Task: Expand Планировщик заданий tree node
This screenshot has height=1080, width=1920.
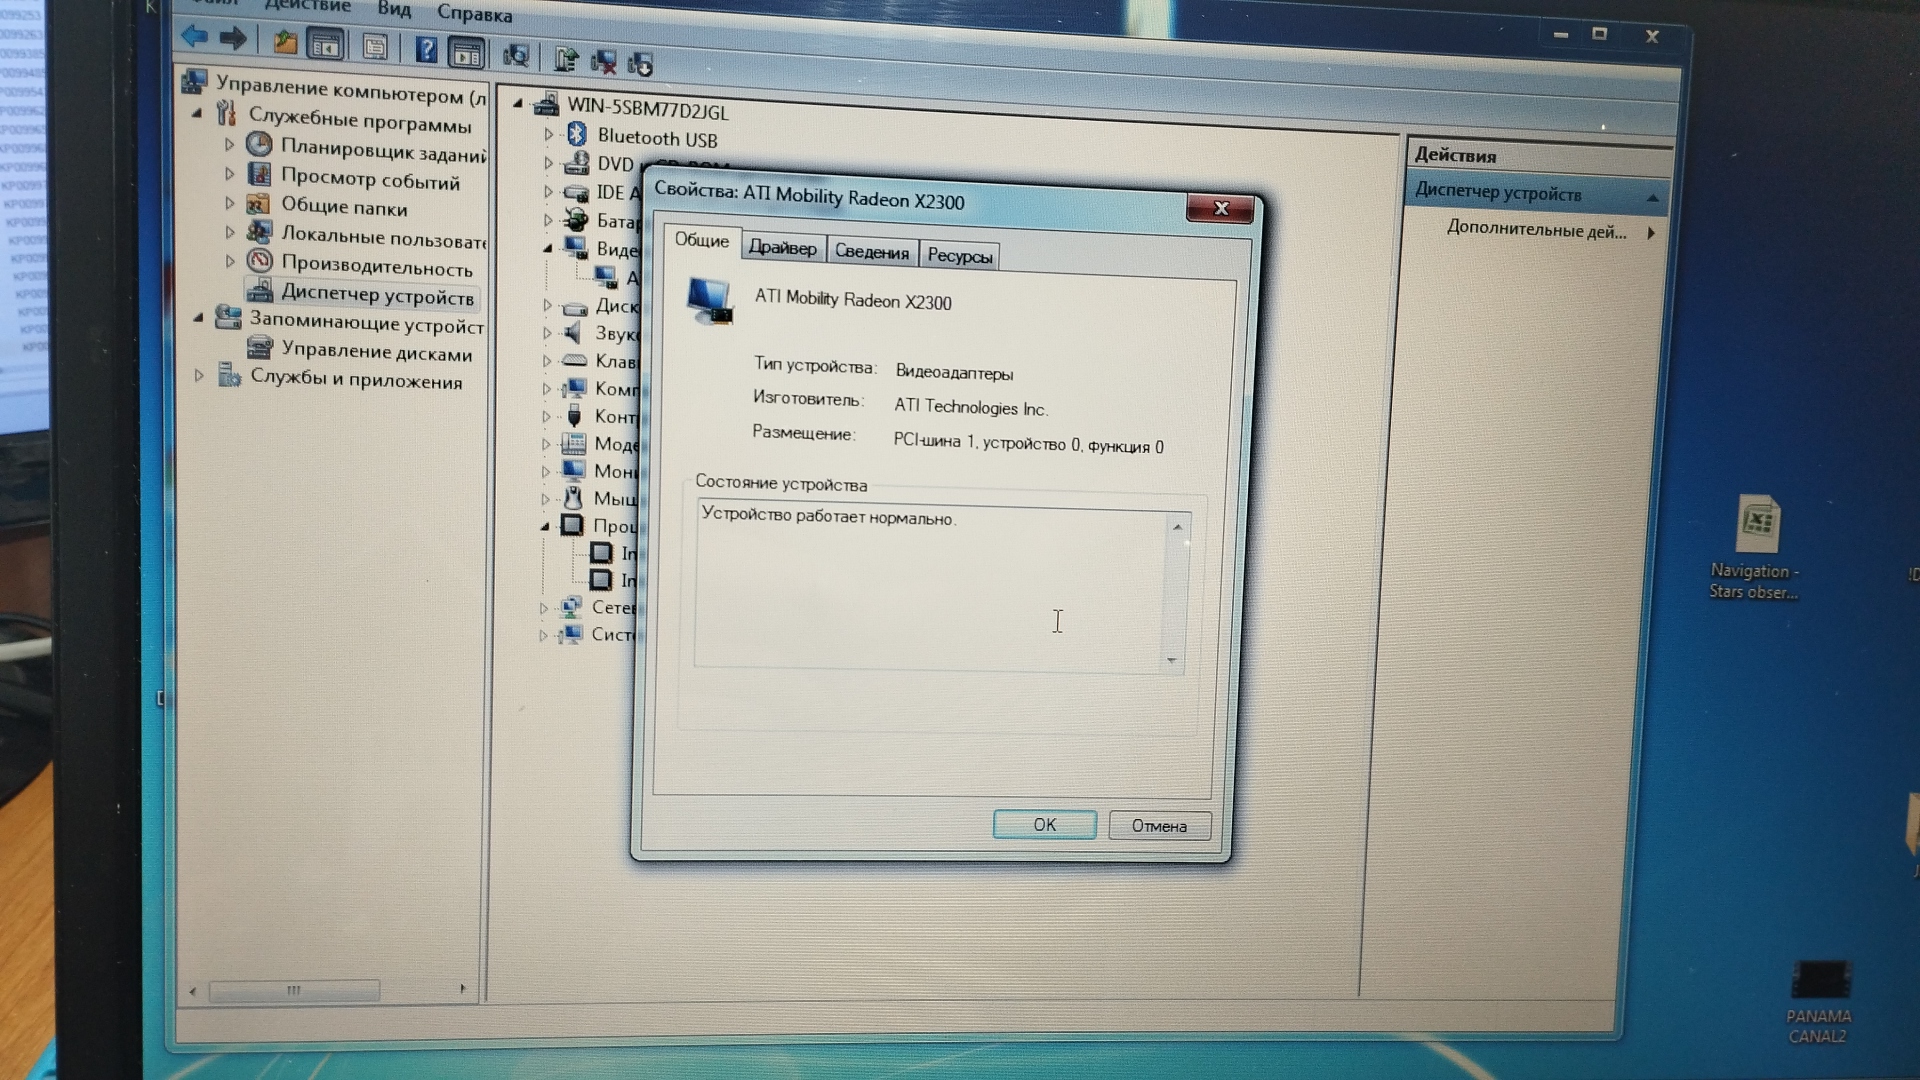Action: [x=229, y=144]
